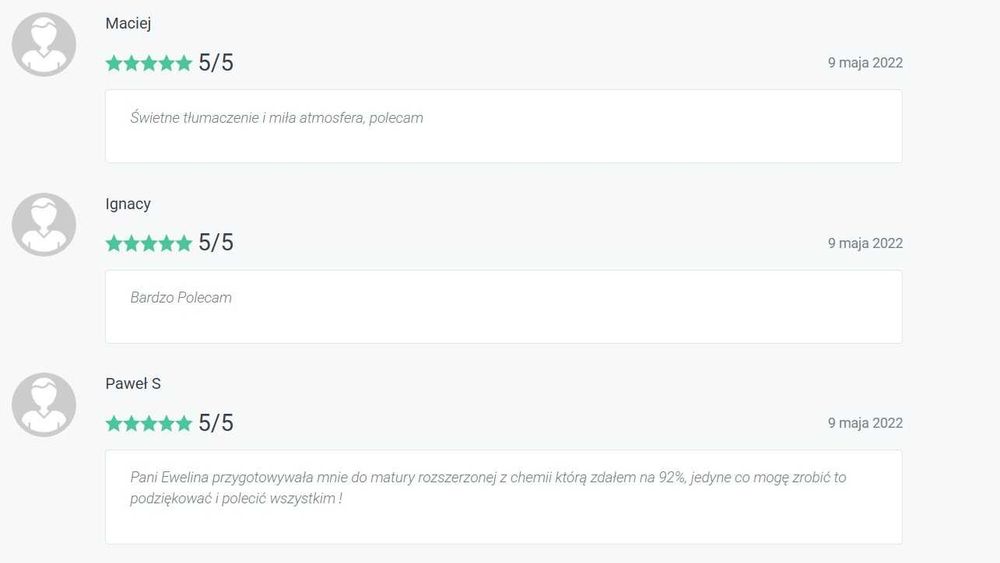Viewport: 1000px width, 563px height.
Task: Click Paweł S's profile avatar icon
Action: click(44, 405)
